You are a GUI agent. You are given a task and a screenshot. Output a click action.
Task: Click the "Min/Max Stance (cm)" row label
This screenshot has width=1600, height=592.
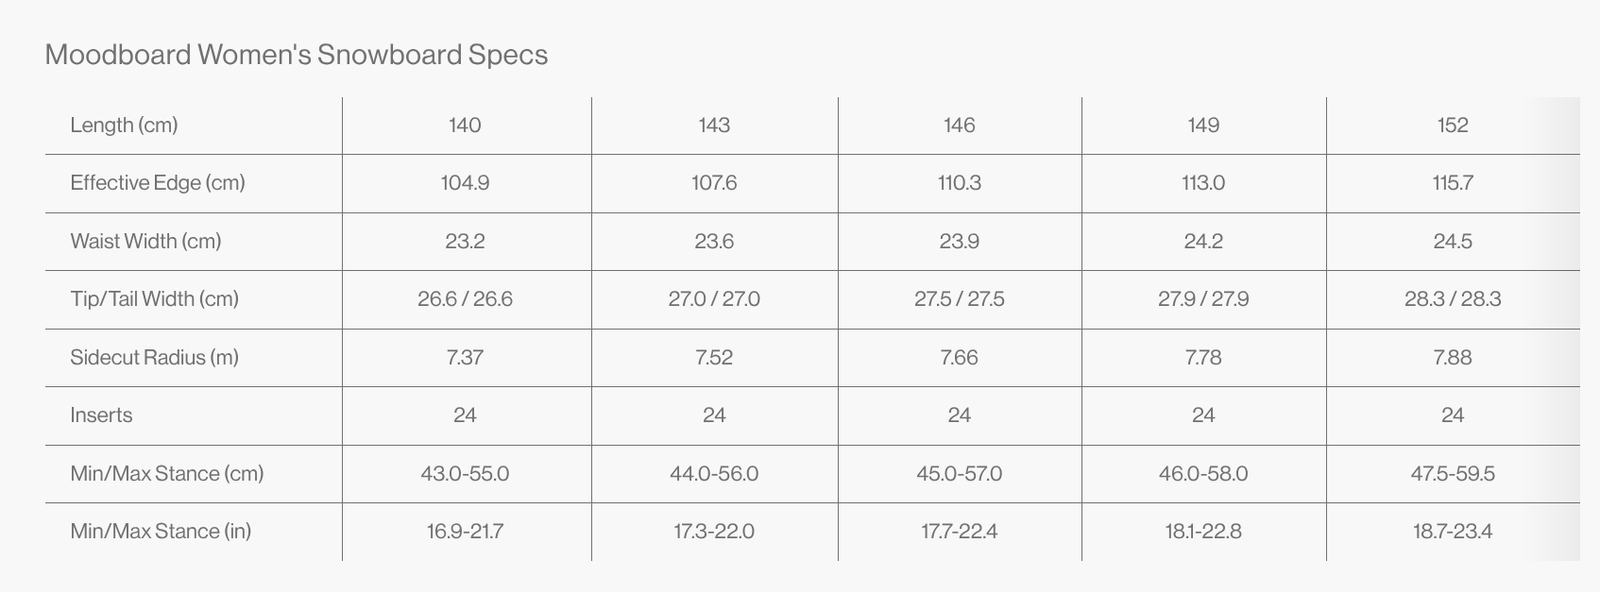coord(167,473)
